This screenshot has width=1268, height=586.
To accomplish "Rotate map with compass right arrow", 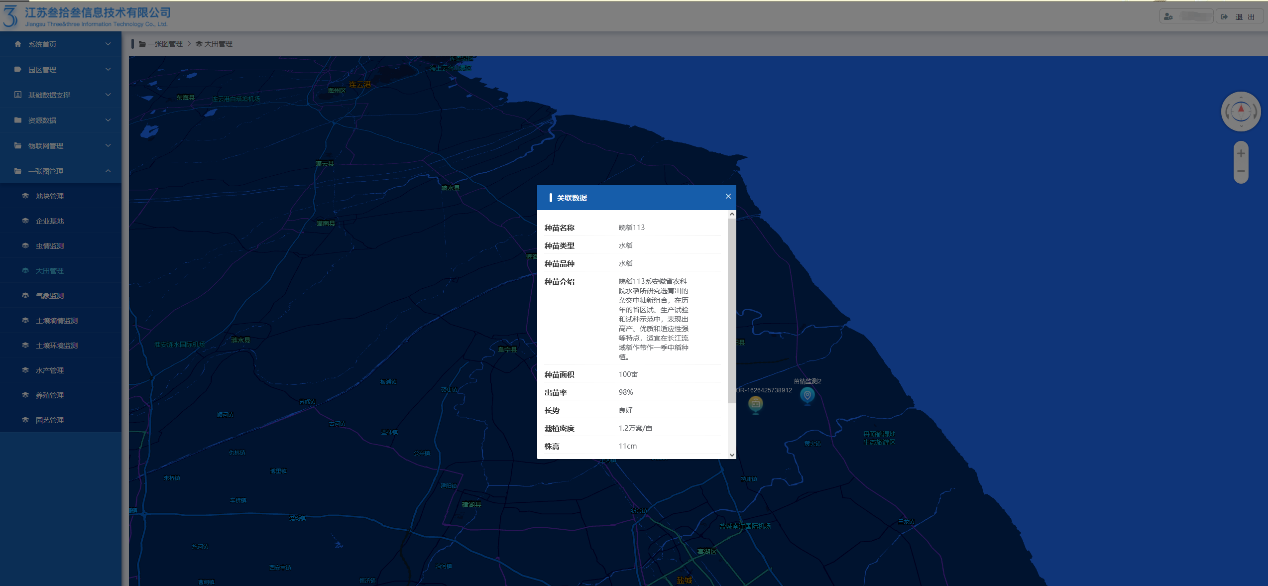I will (1253, 113).
